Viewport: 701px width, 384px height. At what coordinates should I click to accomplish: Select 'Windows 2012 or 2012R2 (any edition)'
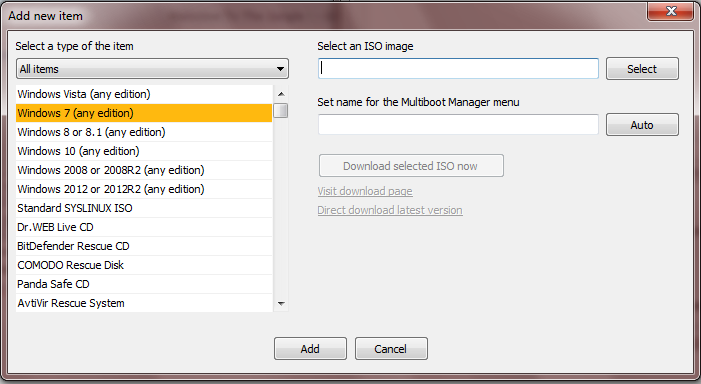(x=144, y=189)
